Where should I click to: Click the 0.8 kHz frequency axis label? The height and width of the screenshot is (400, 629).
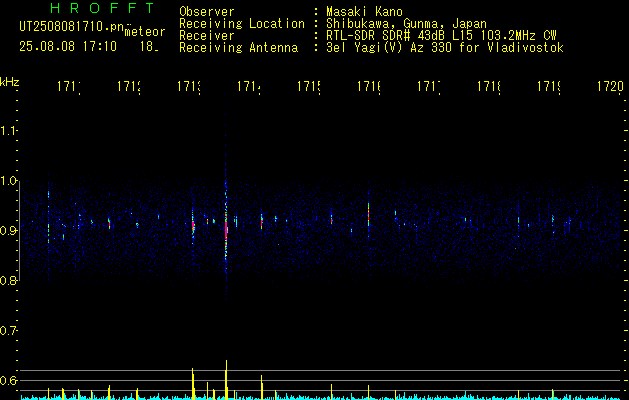[x=8, y=280]
